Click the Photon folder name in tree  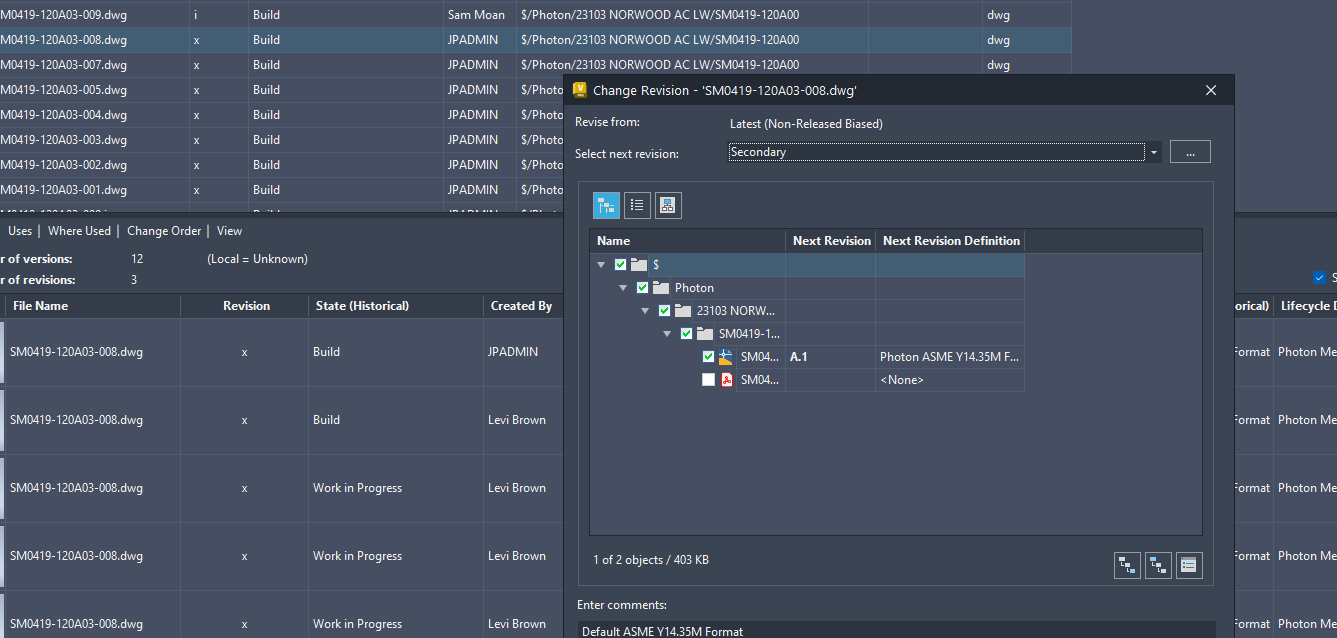[x=694, y=288]
